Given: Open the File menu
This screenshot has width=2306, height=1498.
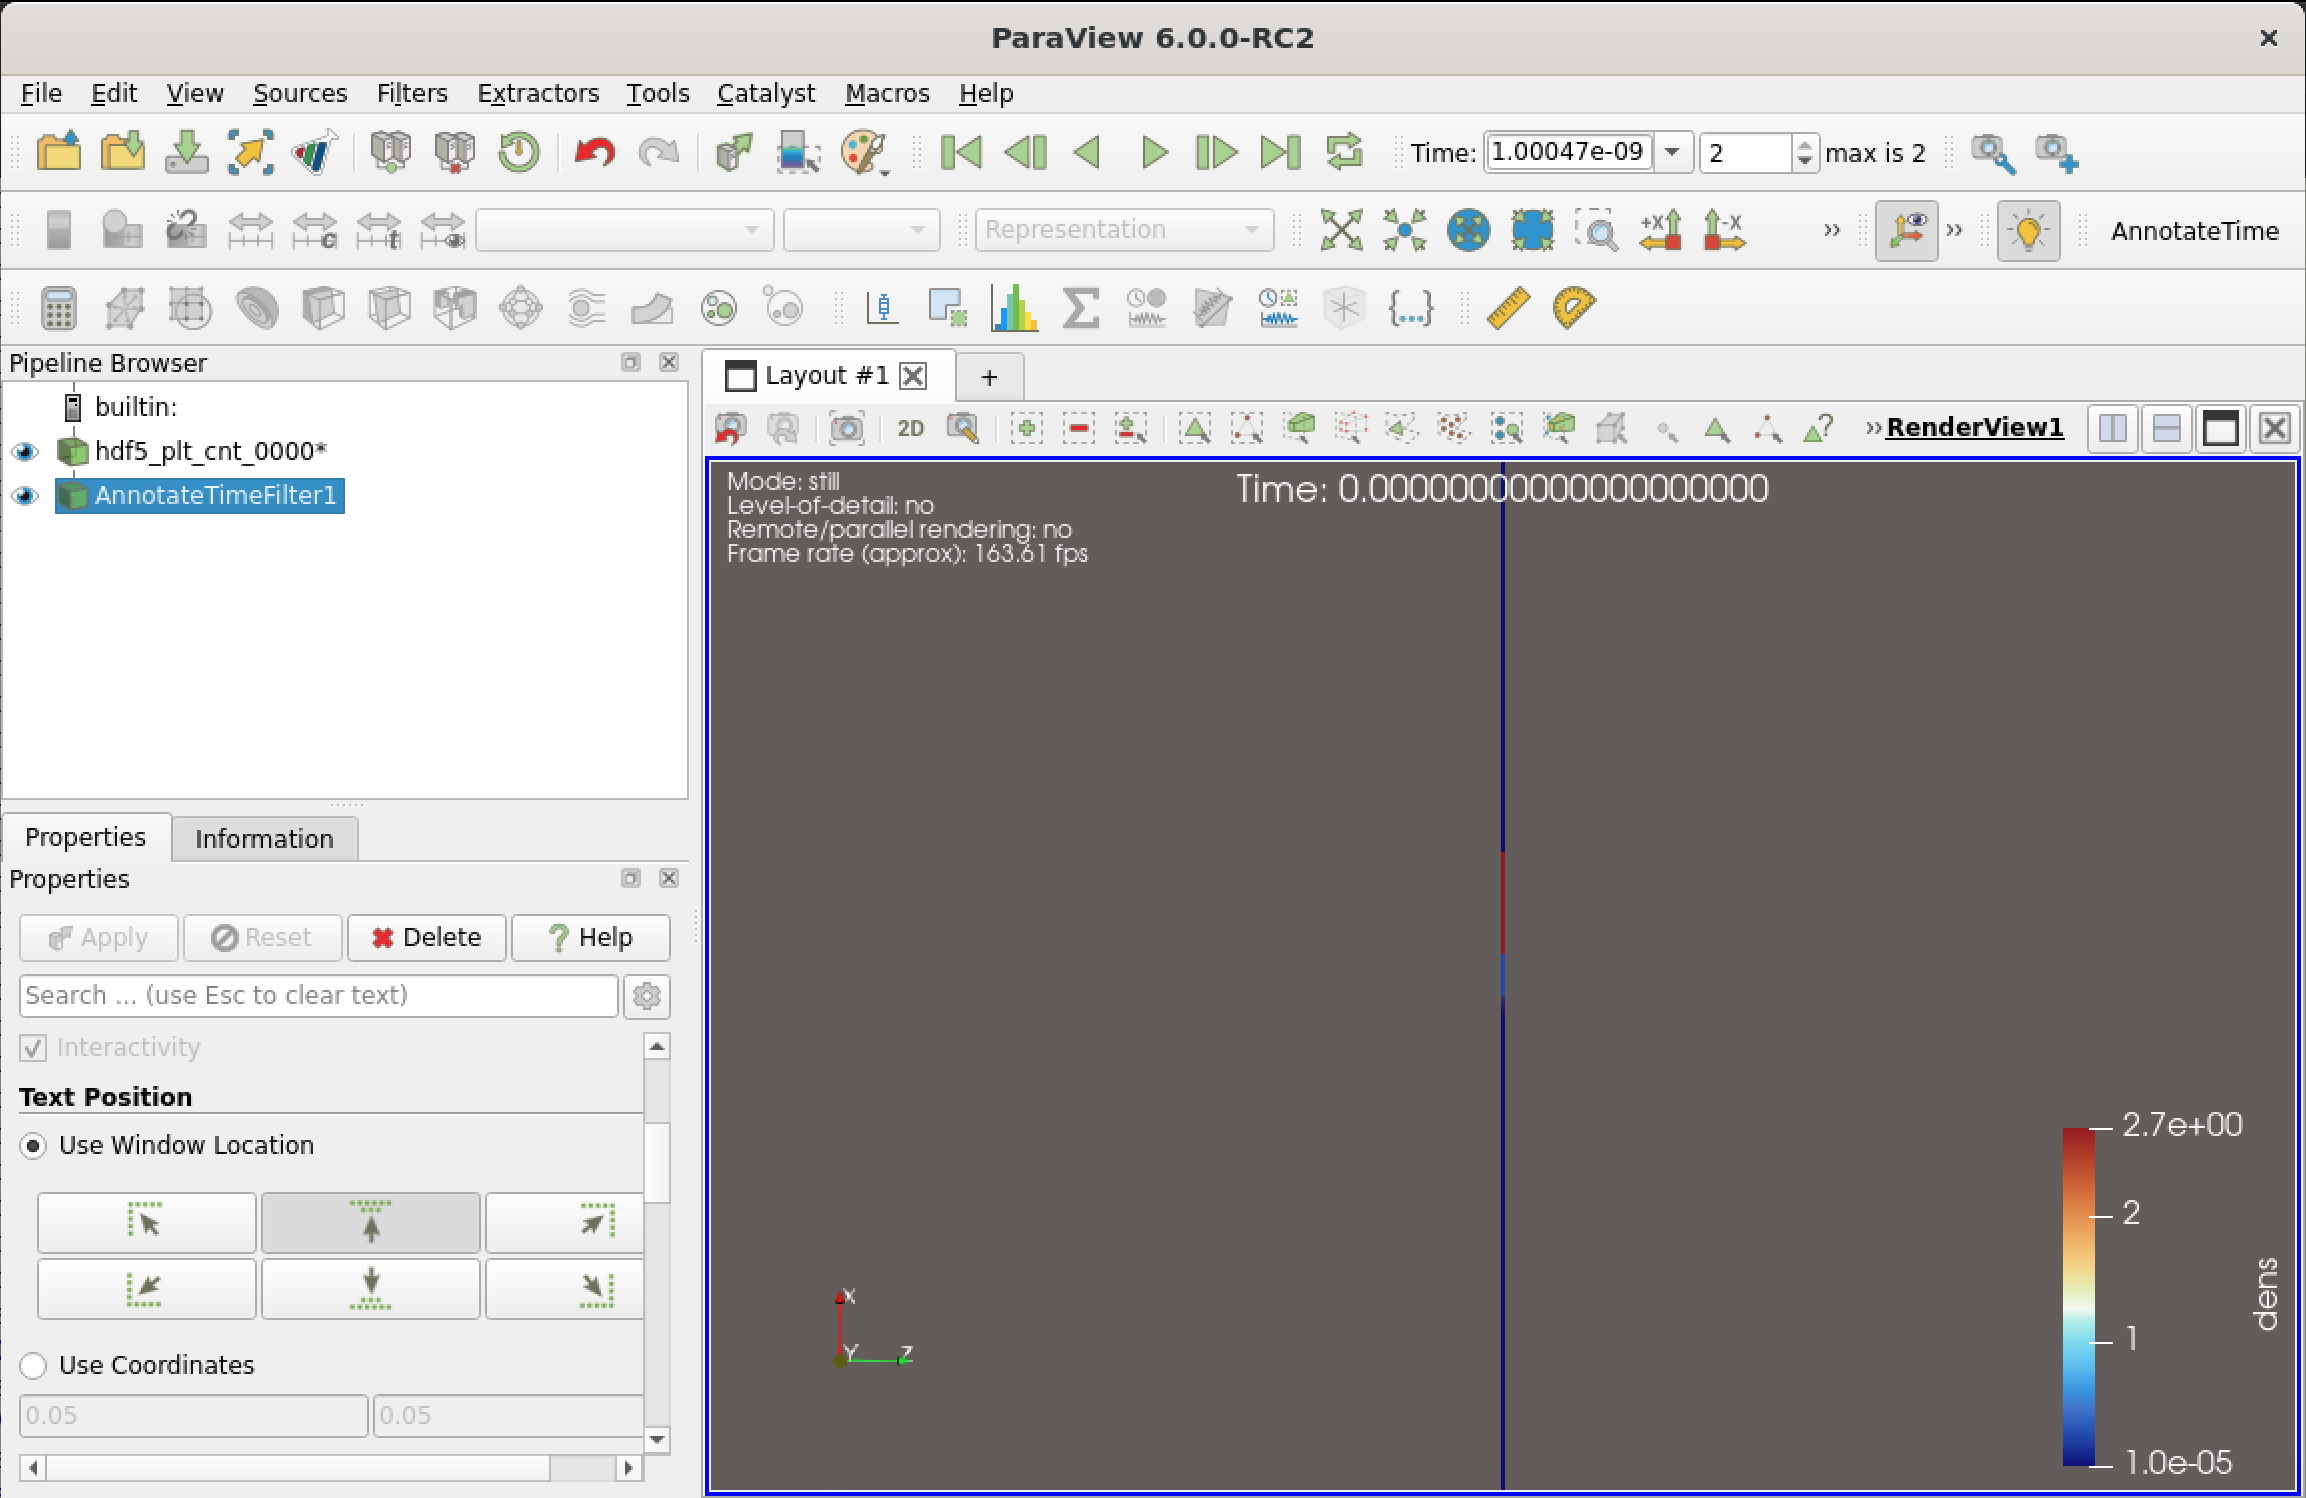Looking at the screenshot, I should (x=41, y=93).
